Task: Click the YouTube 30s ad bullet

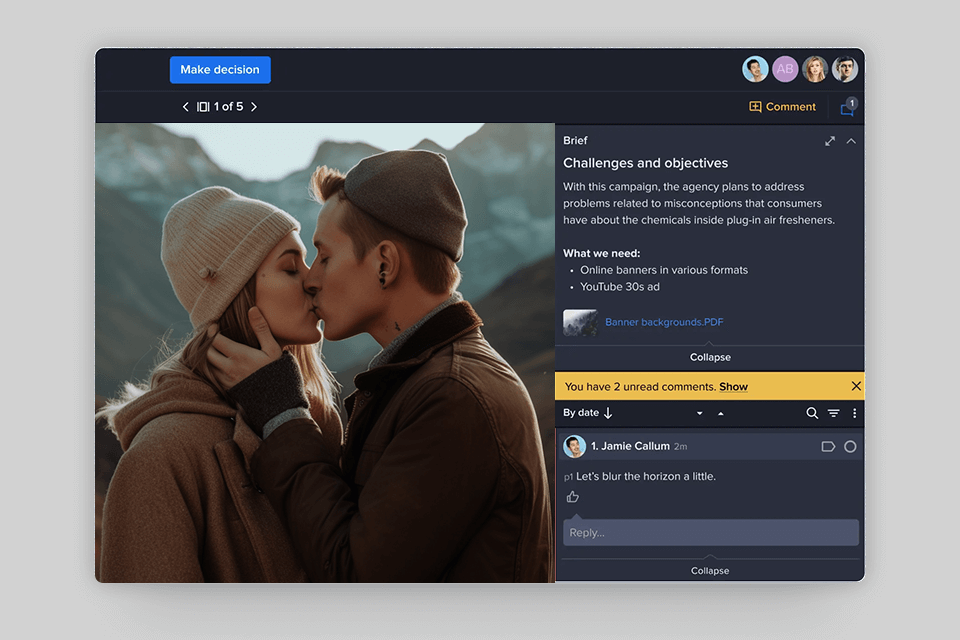Action: 620,287
